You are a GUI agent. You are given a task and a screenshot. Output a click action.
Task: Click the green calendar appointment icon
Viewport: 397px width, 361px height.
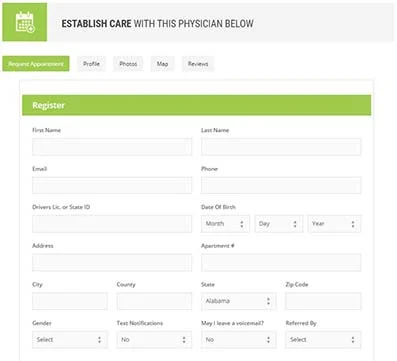25,22
